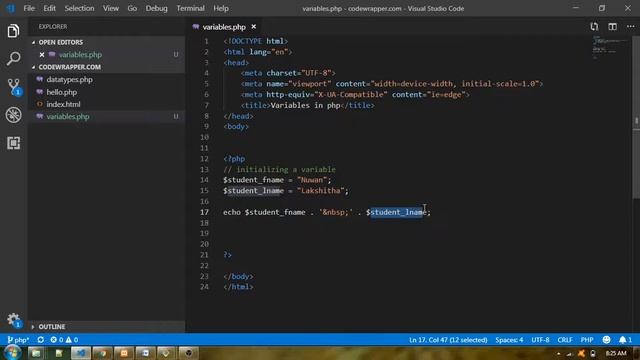The width and height of the screenshot is (640, 360).
Task: Click the $student_fname variable on line 14
Action: tap(253, 180)
